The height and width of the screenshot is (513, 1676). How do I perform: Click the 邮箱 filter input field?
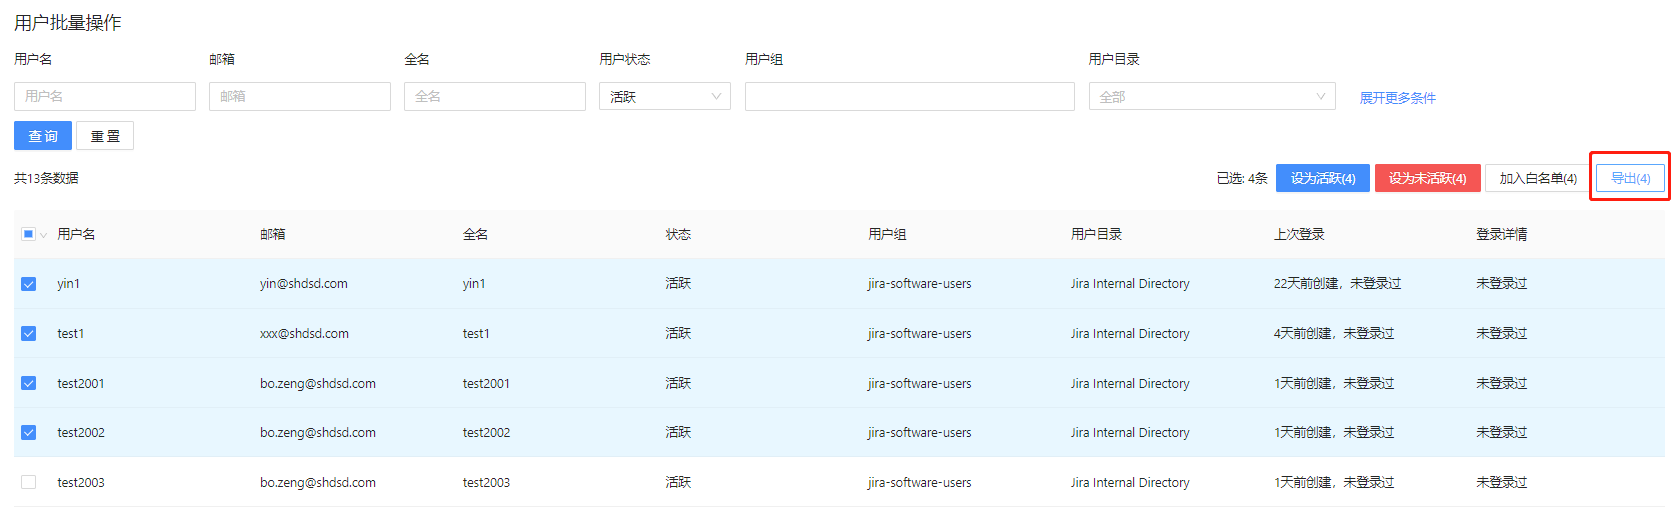(x=300, y=97)
